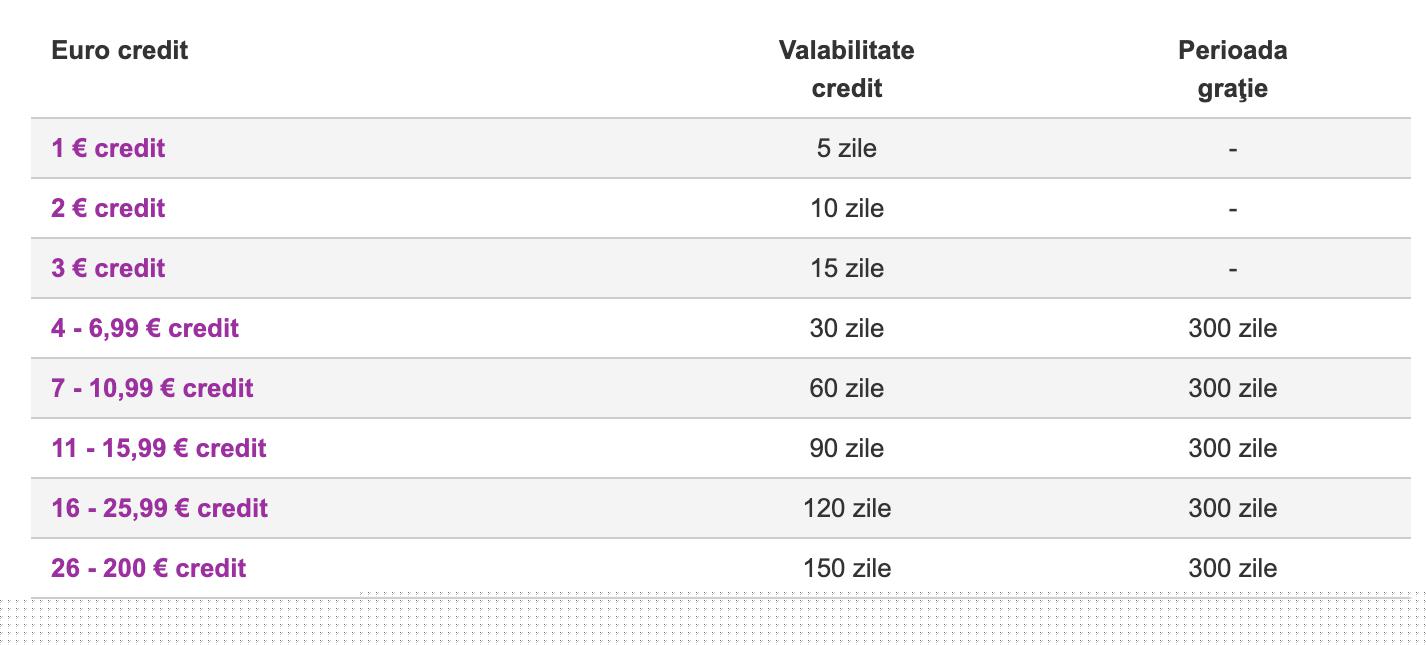Open the "7 - 10,99 € credit" link

pyautogui.click(x=152, y=388)
